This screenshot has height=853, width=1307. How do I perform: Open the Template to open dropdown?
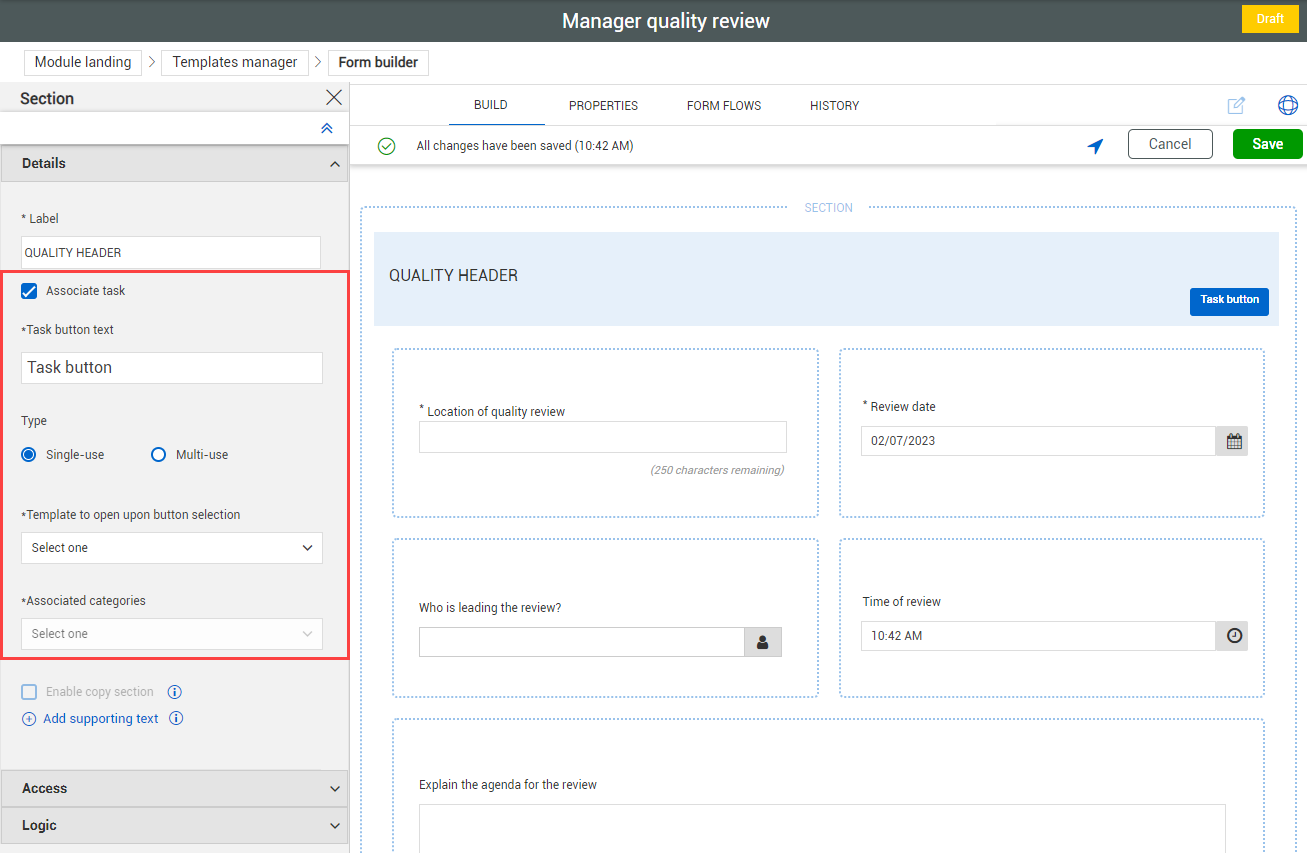tap(171, 548)
